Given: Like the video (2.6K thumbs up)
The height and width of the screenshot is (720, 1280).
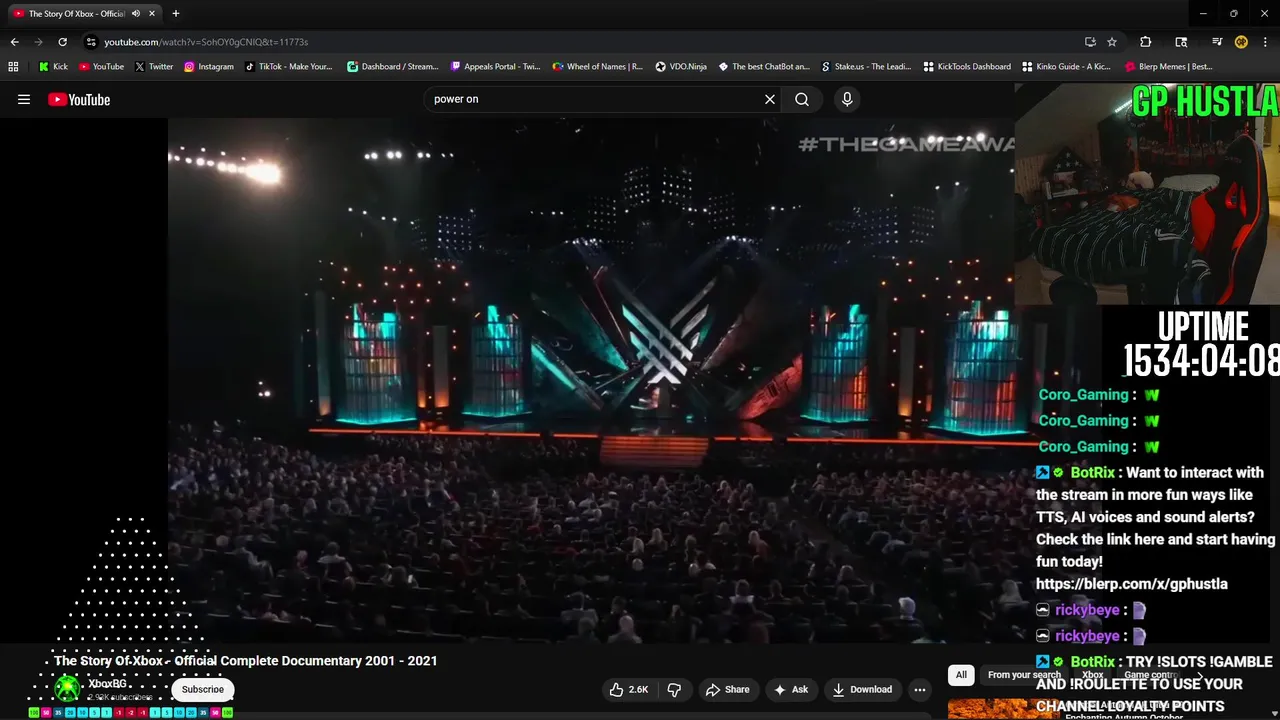Looking at the screenshot, I should click(629, 689).
